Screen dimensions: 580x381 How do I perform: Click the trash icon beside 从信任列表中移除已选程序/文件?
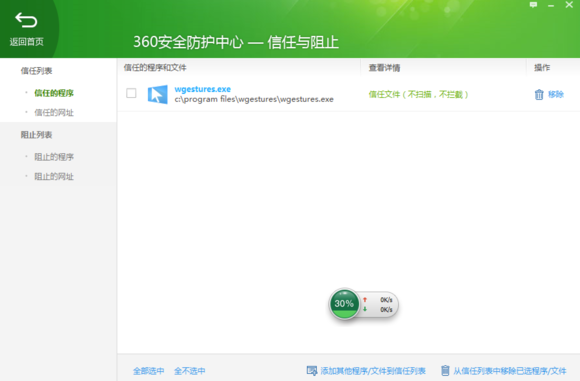point(445,370)
